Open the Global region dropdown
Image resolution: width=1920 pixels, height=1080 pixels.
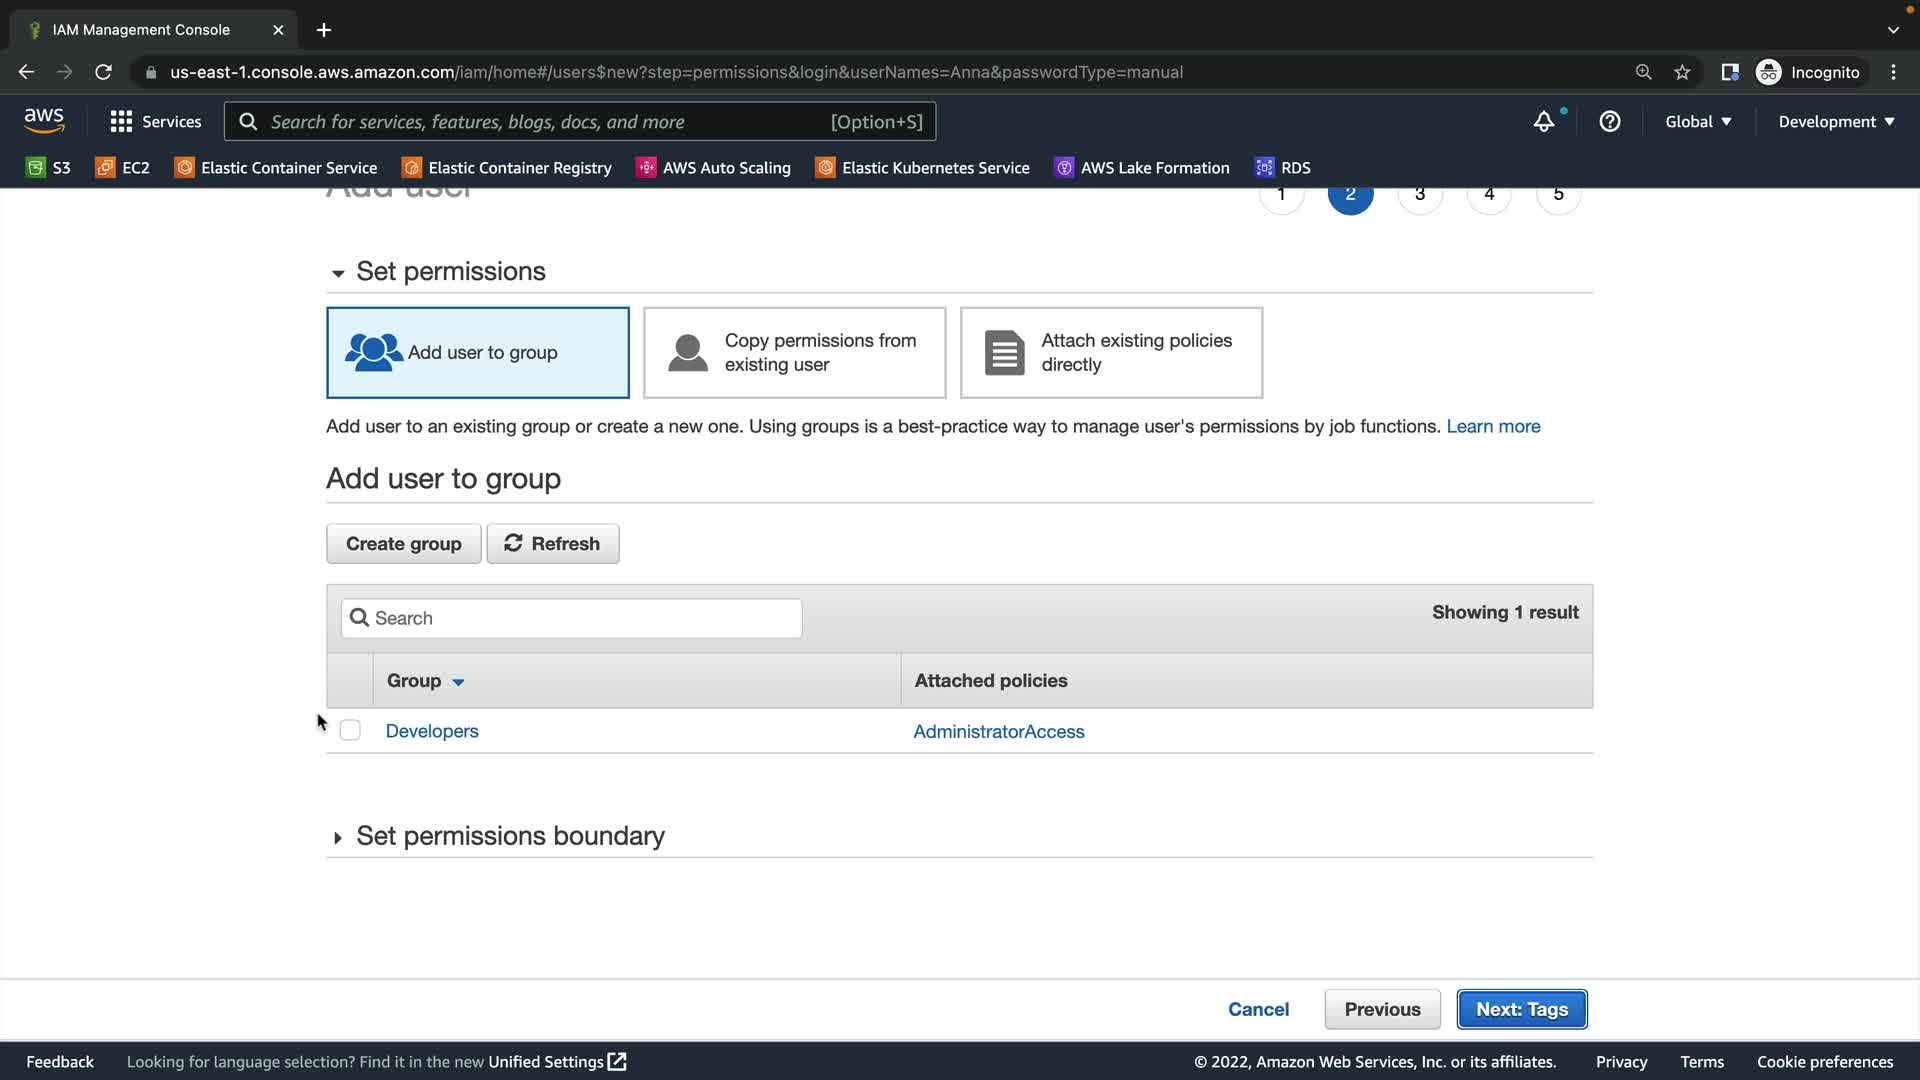point(1697,122)
